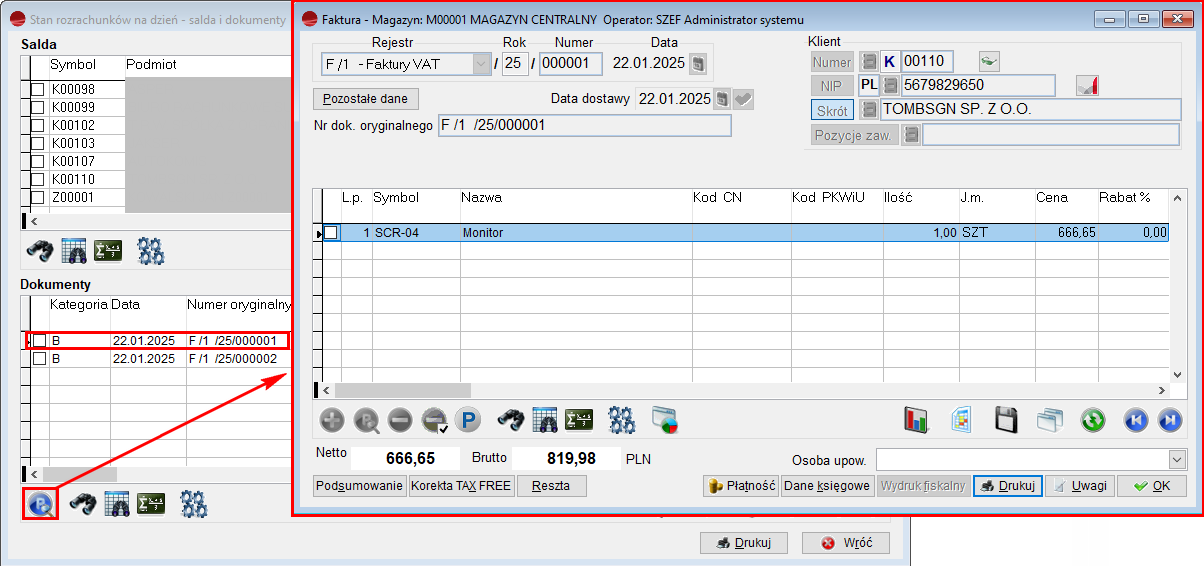
Task: Open the Osoba upow. dropdown list
Action: click(x=1176, y=459)
